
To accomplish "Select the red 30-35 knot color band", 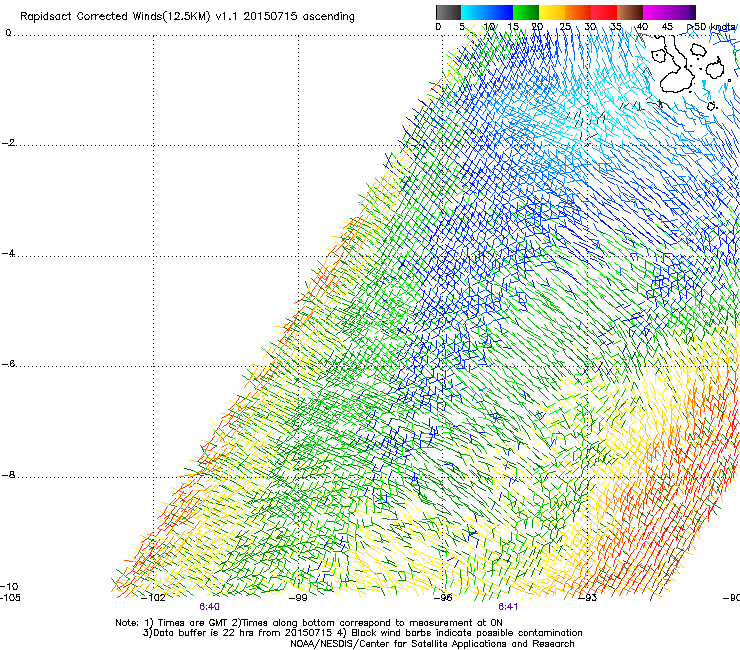I will click(x=604, y=12).
